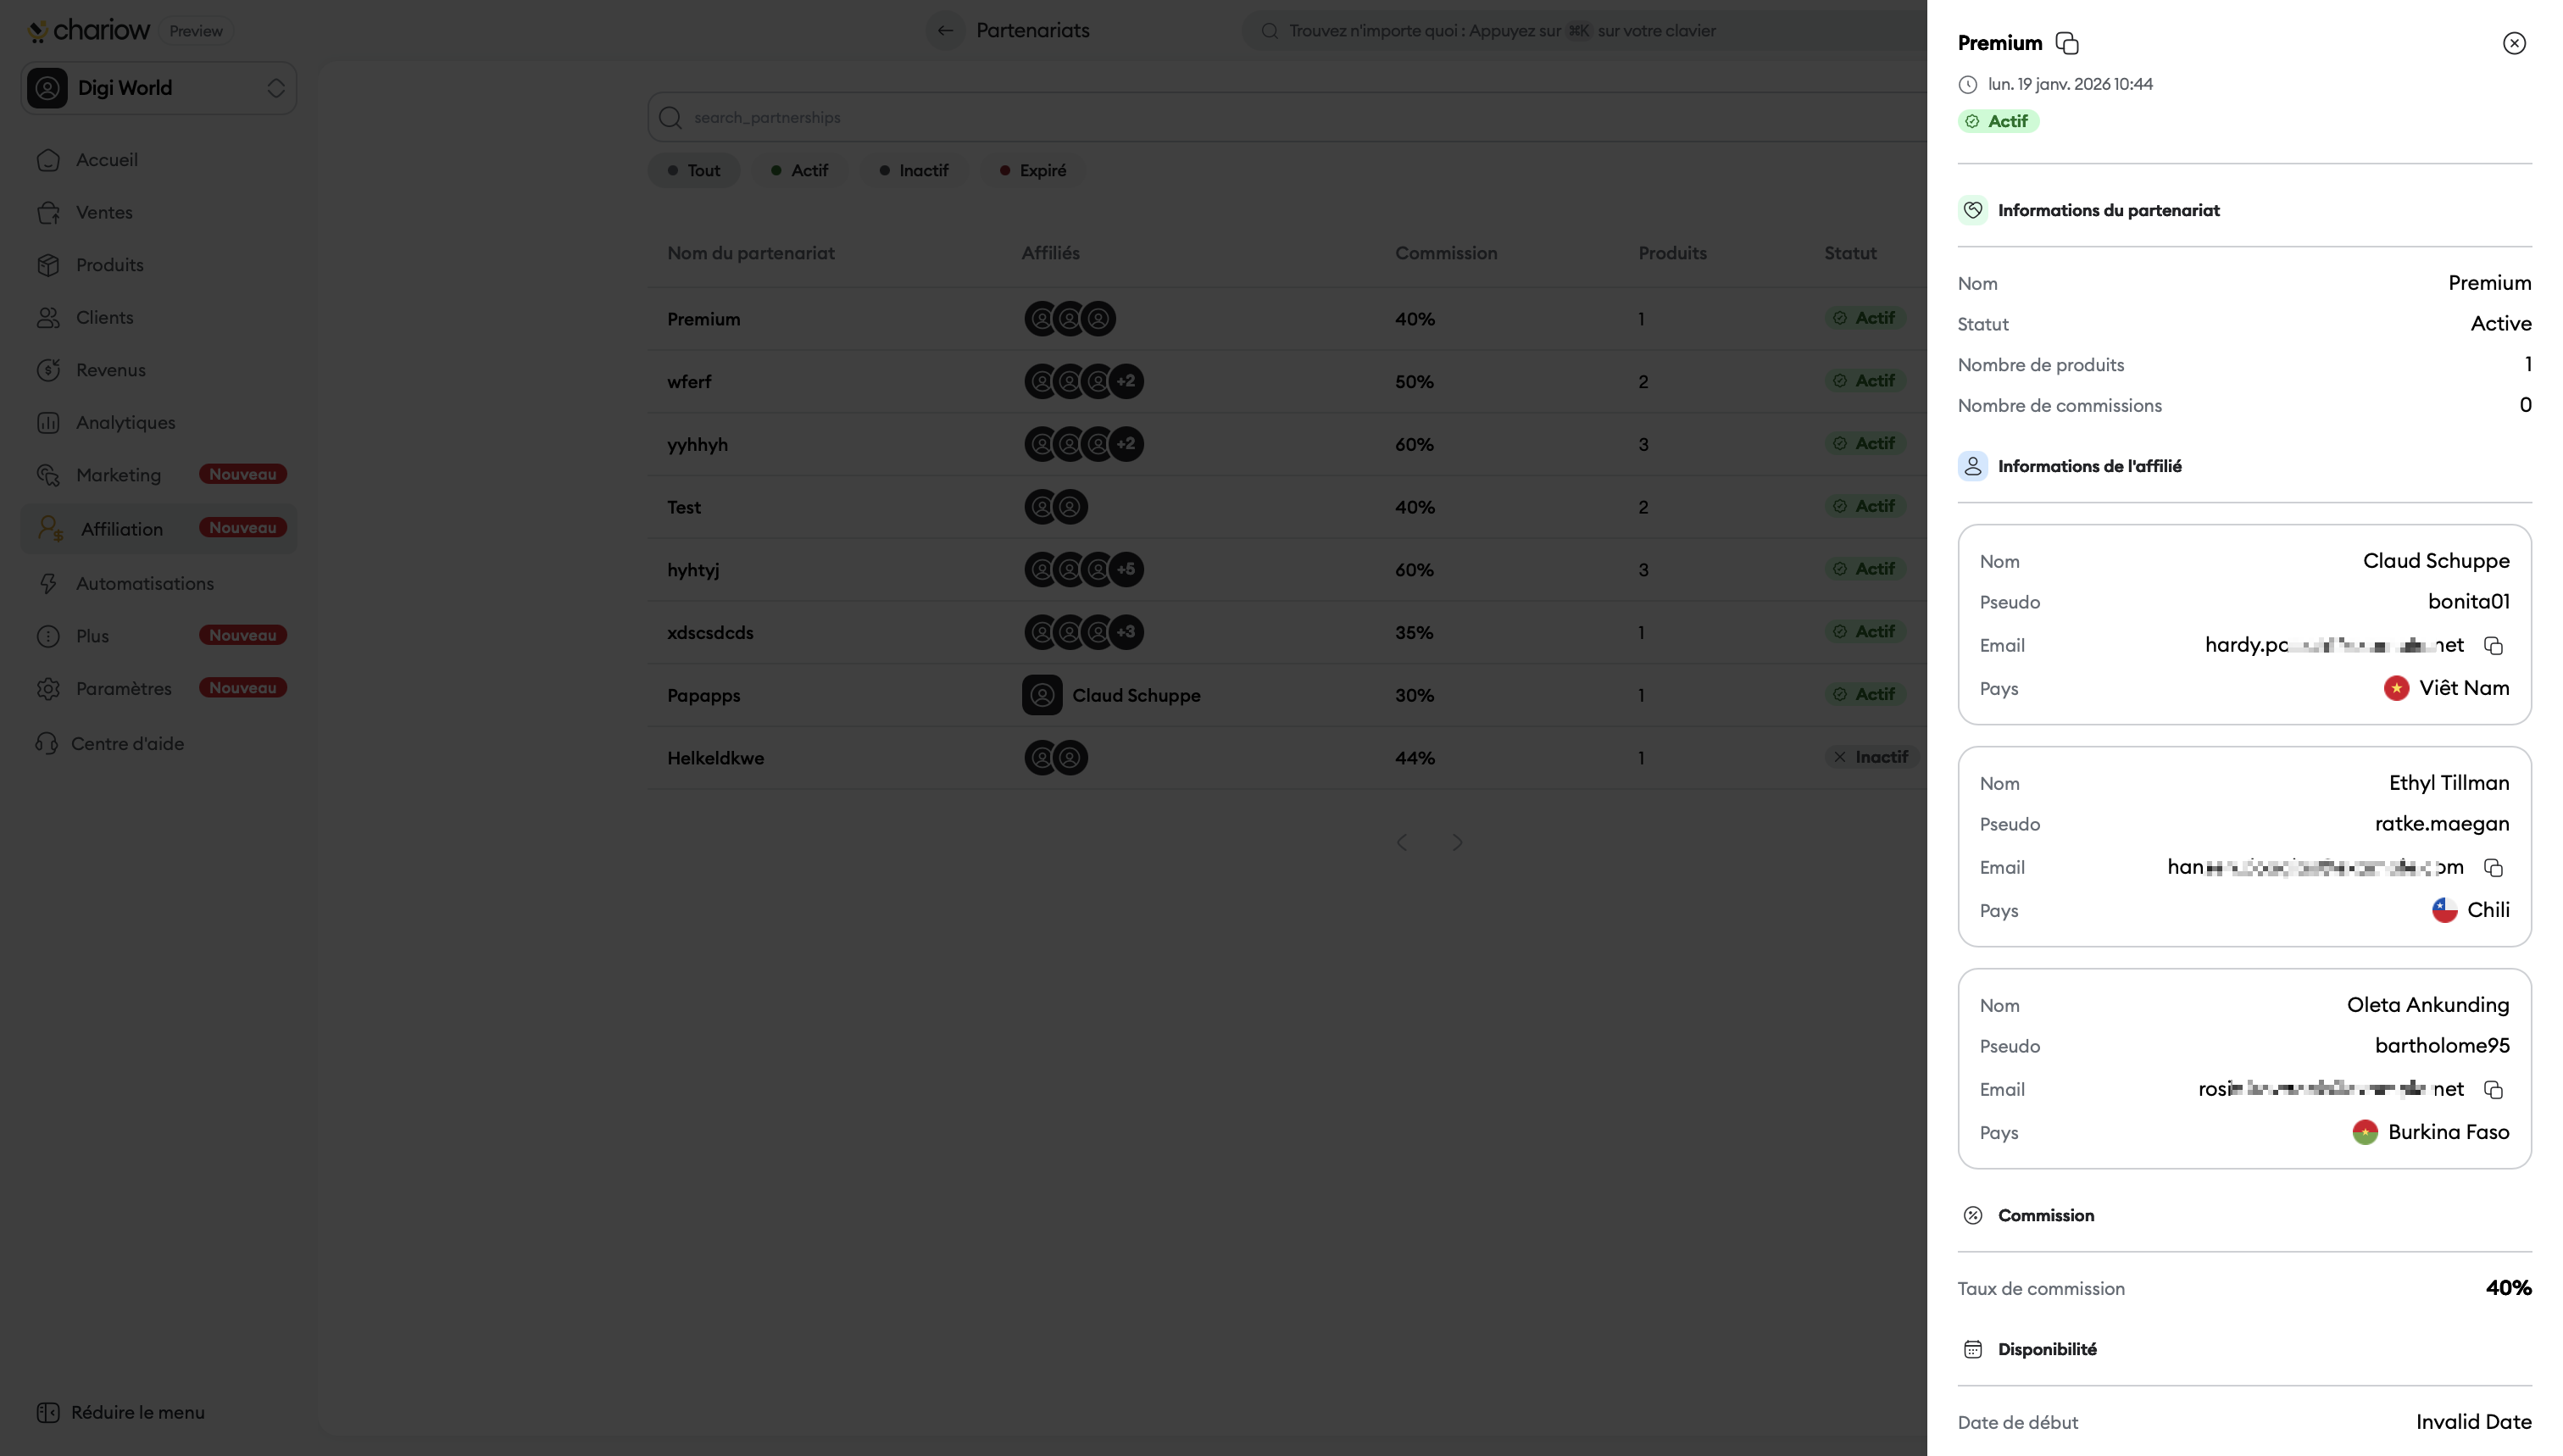Copy the Premium partnership name icon
Viewport: 2563px width, 1456px height.
2066,43
